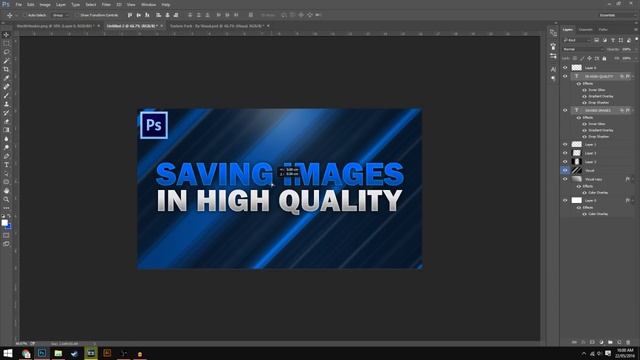Click the create new group folder icon
This screenshot has height=360, width=640.
click(x=610, y=342)
